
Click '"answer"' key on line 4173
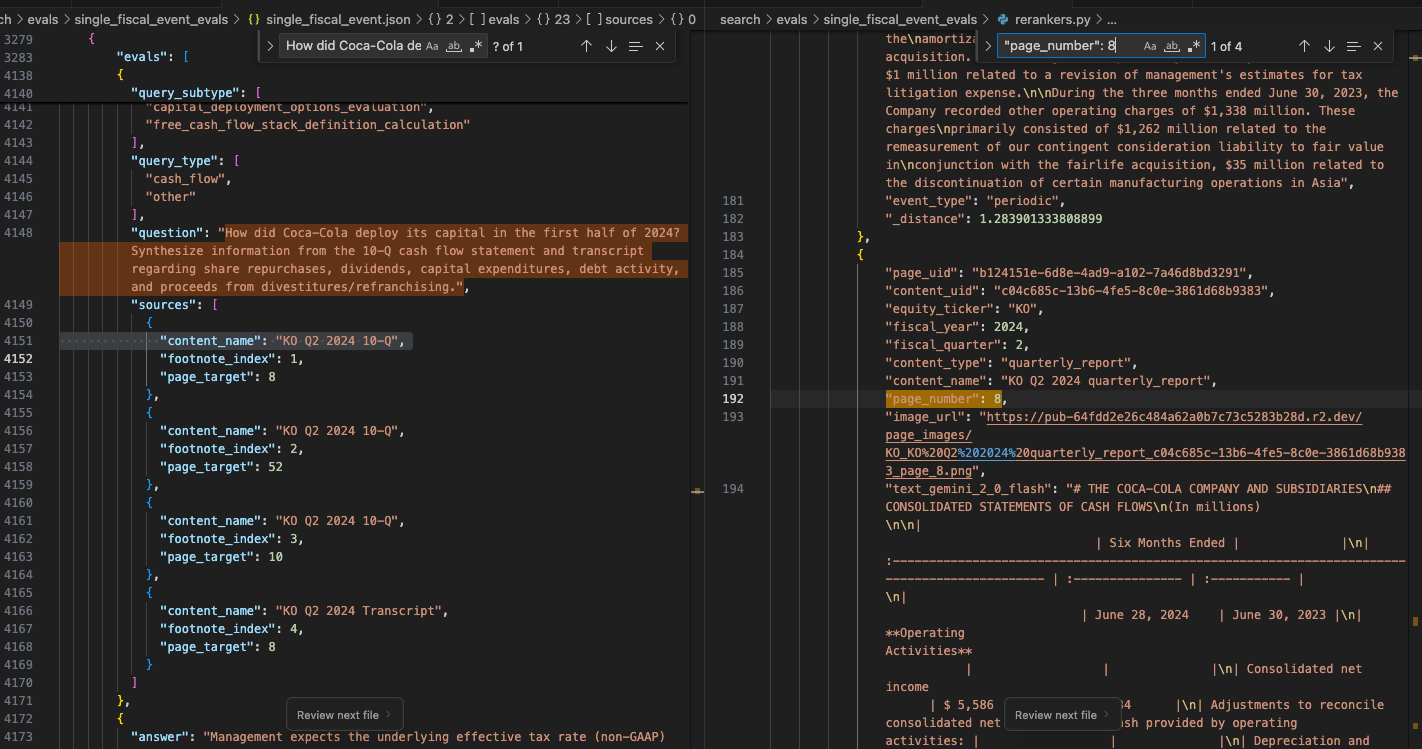(x=160, y=737)
